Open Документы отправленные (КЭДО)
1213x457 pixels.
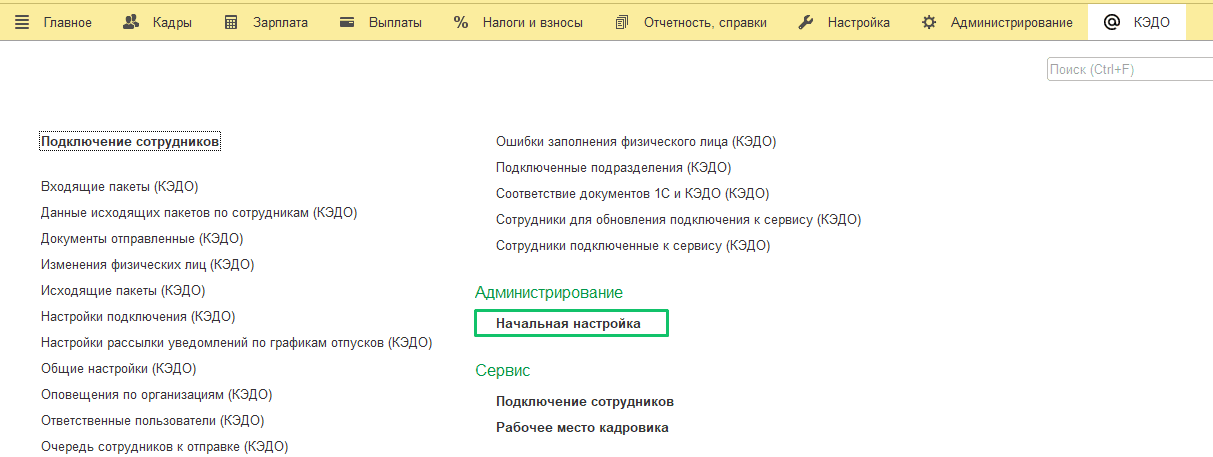coord(142,239)
